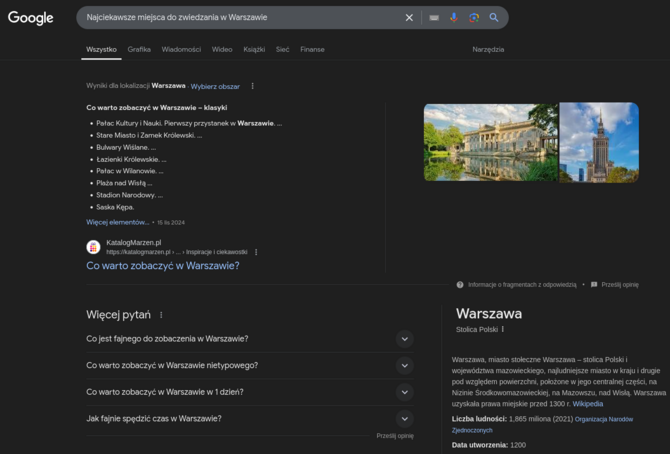Click the Data utworzenia label
Viewport: 670px width, 454px height.
pyautogui.click(x=480, y=445)
